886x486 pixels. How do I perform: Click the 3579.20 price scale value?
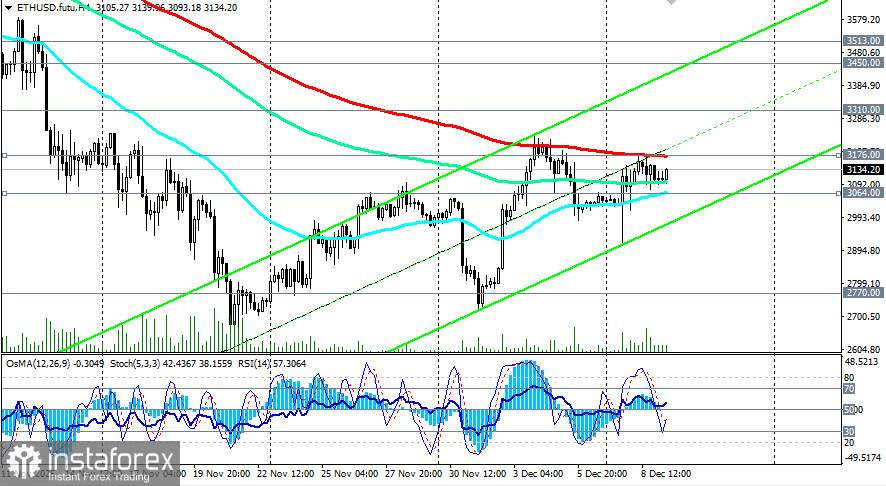(x=863, y=20)
